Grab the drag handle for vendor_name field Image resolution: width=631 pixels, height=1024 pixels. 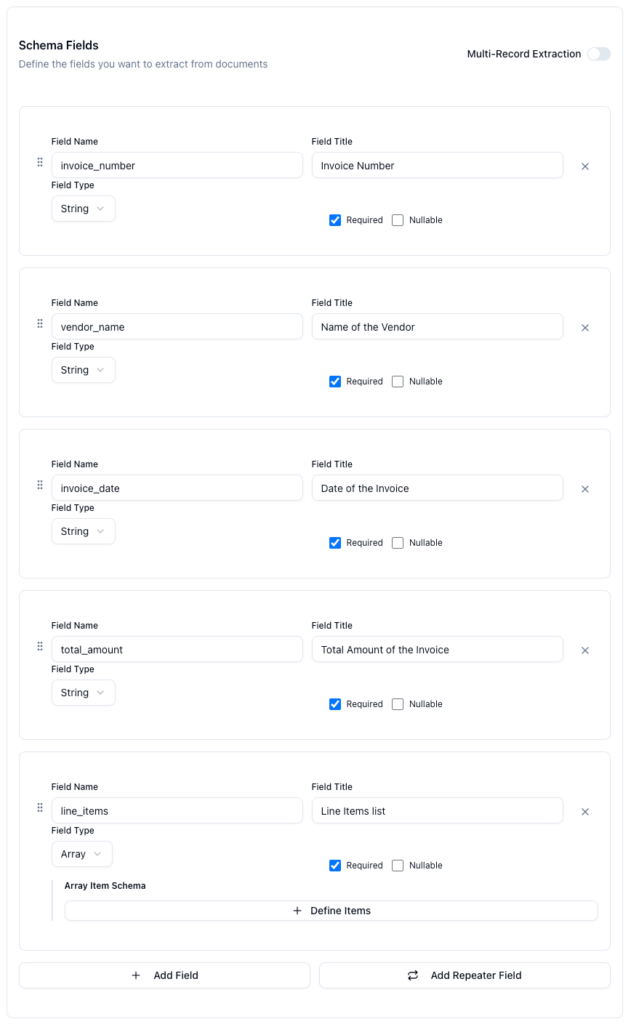click(40, 323)
